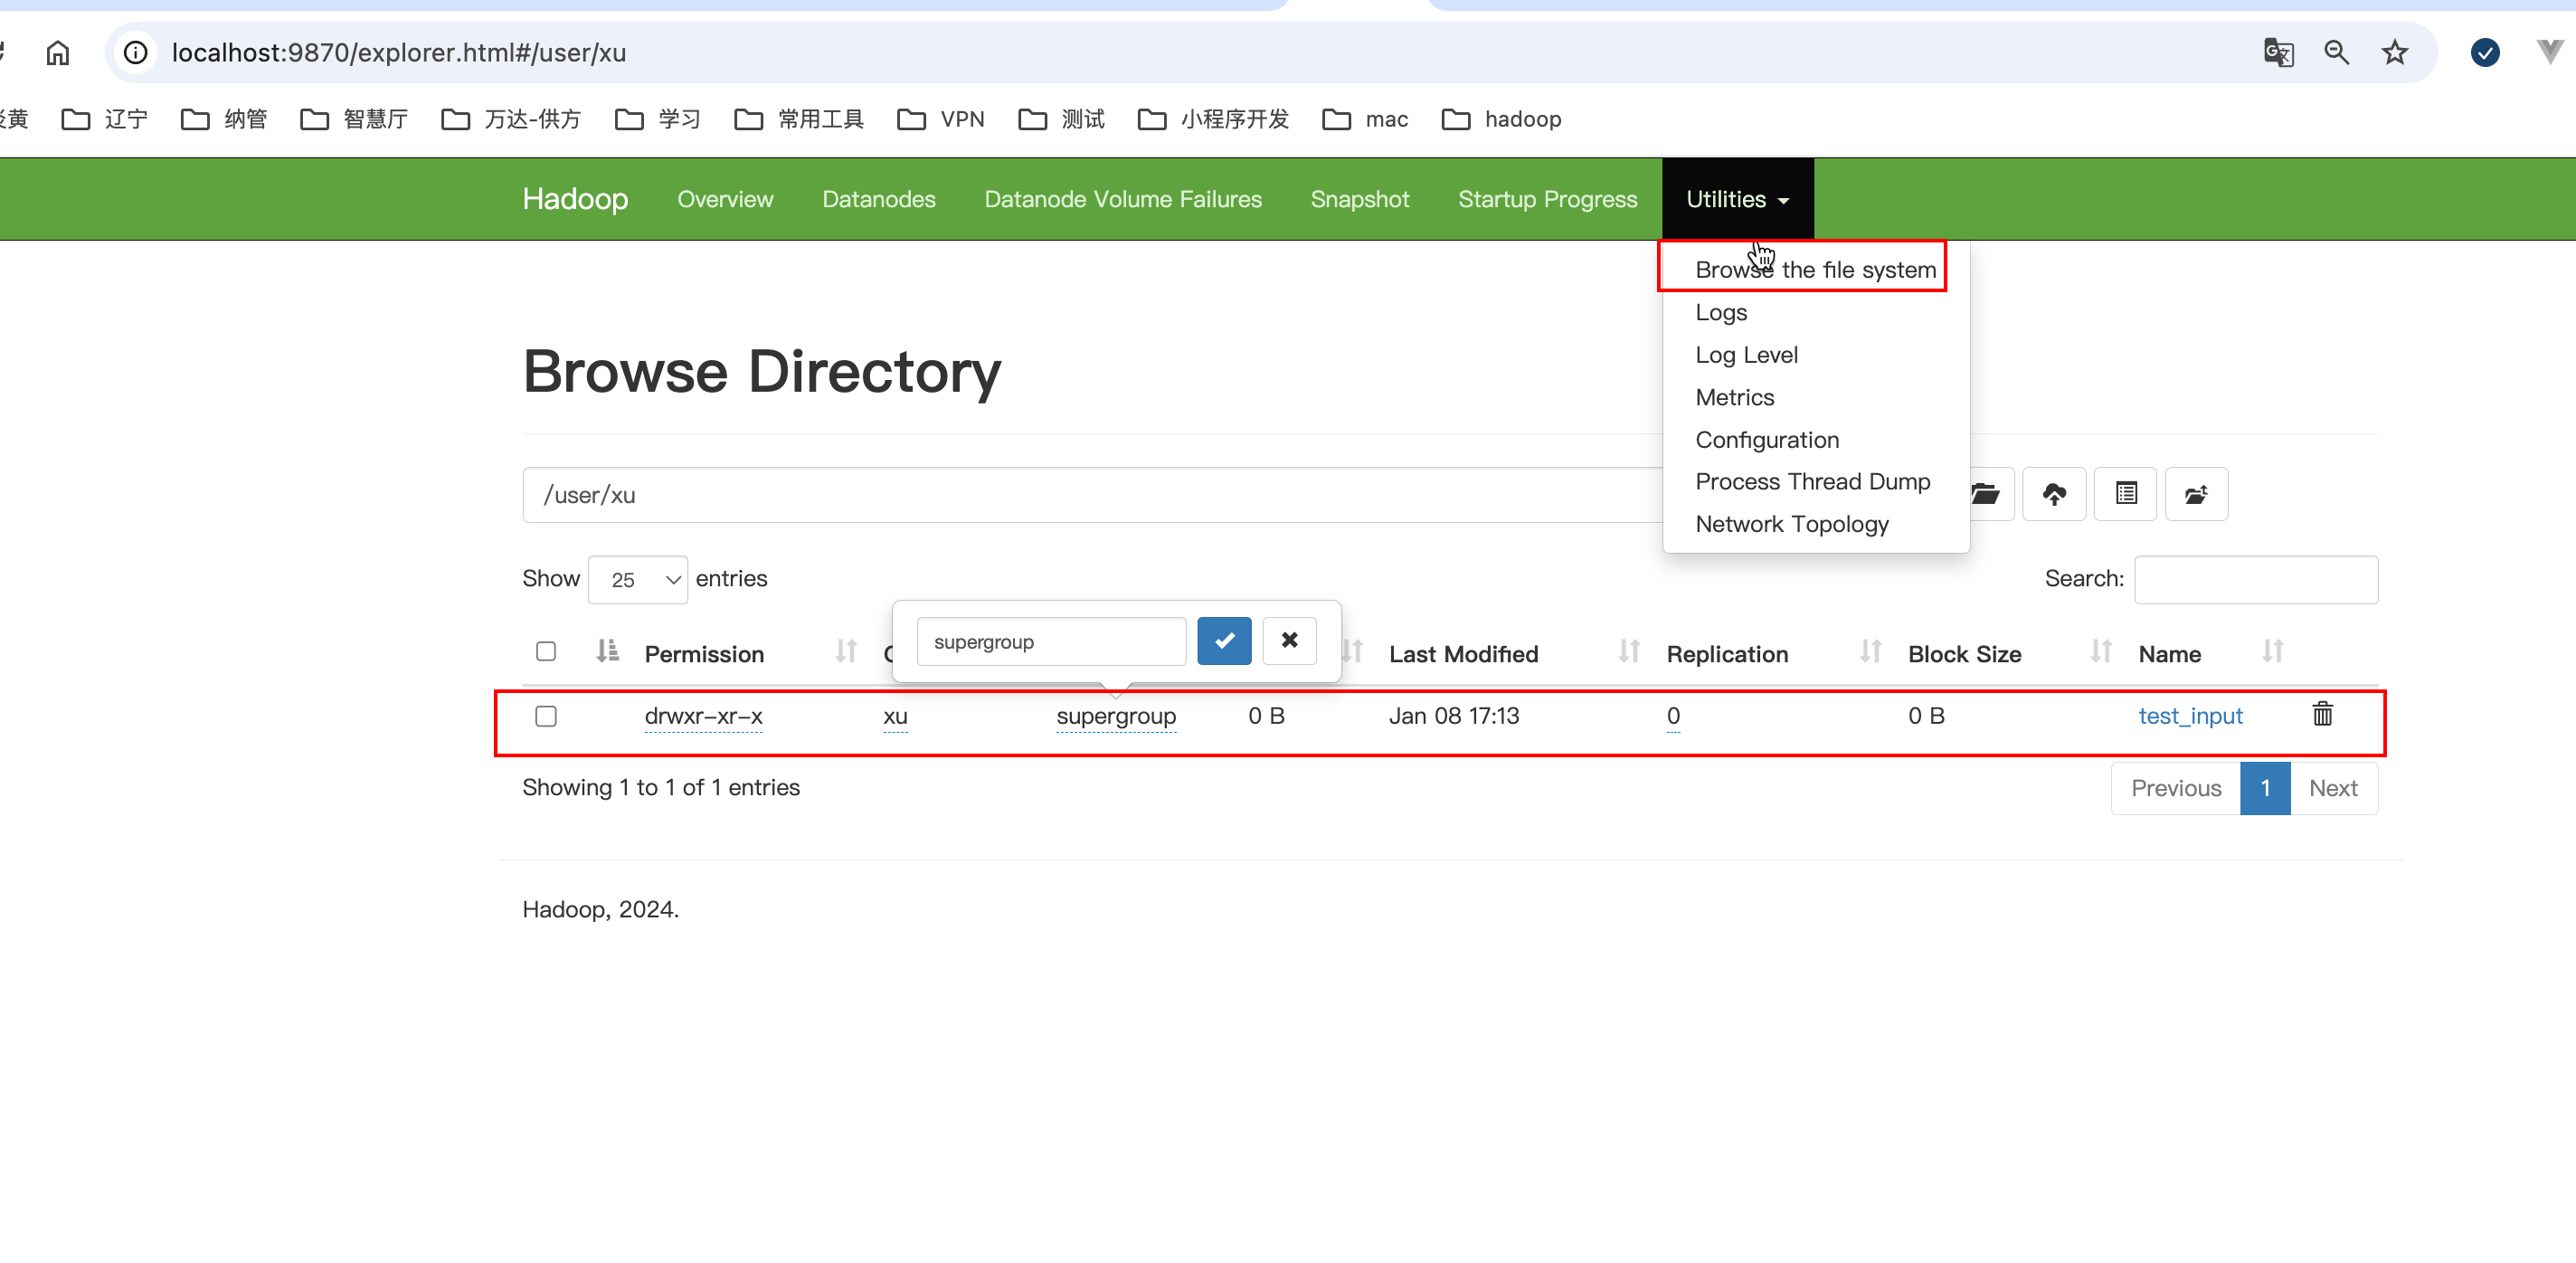Click into the Search input field
Screen dimensions: 2576x1263
[x=2255, y=580]
